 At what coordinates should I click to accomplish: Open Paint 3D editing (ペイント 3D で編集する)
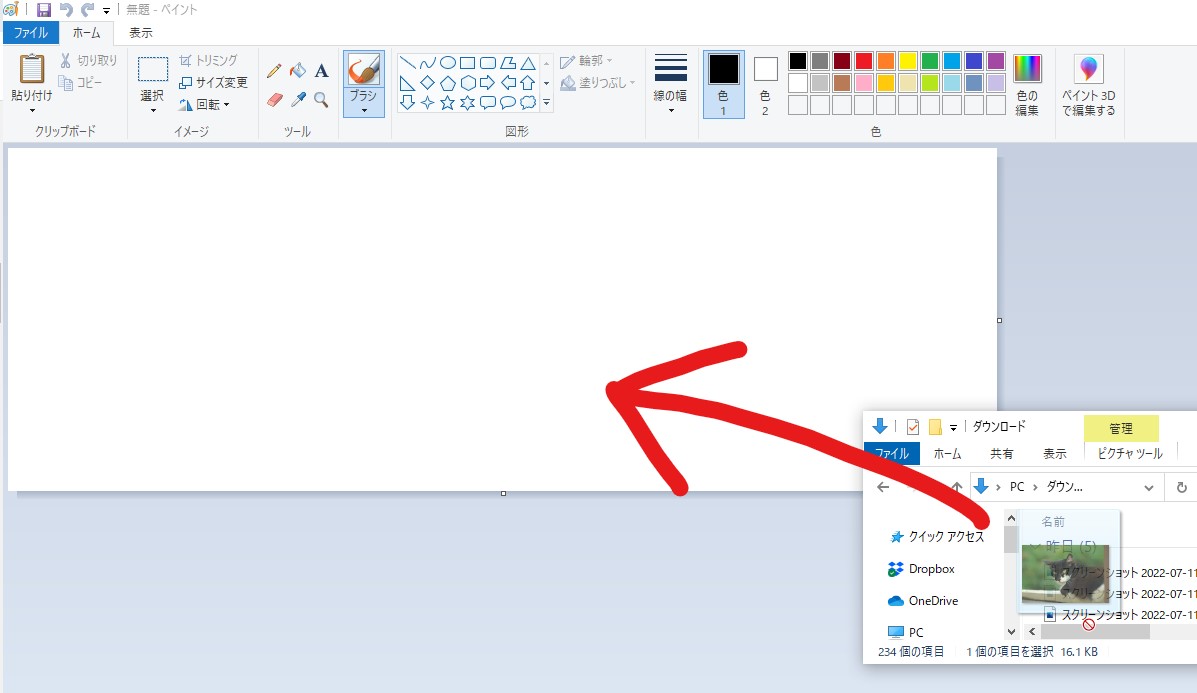[1089, 85]
